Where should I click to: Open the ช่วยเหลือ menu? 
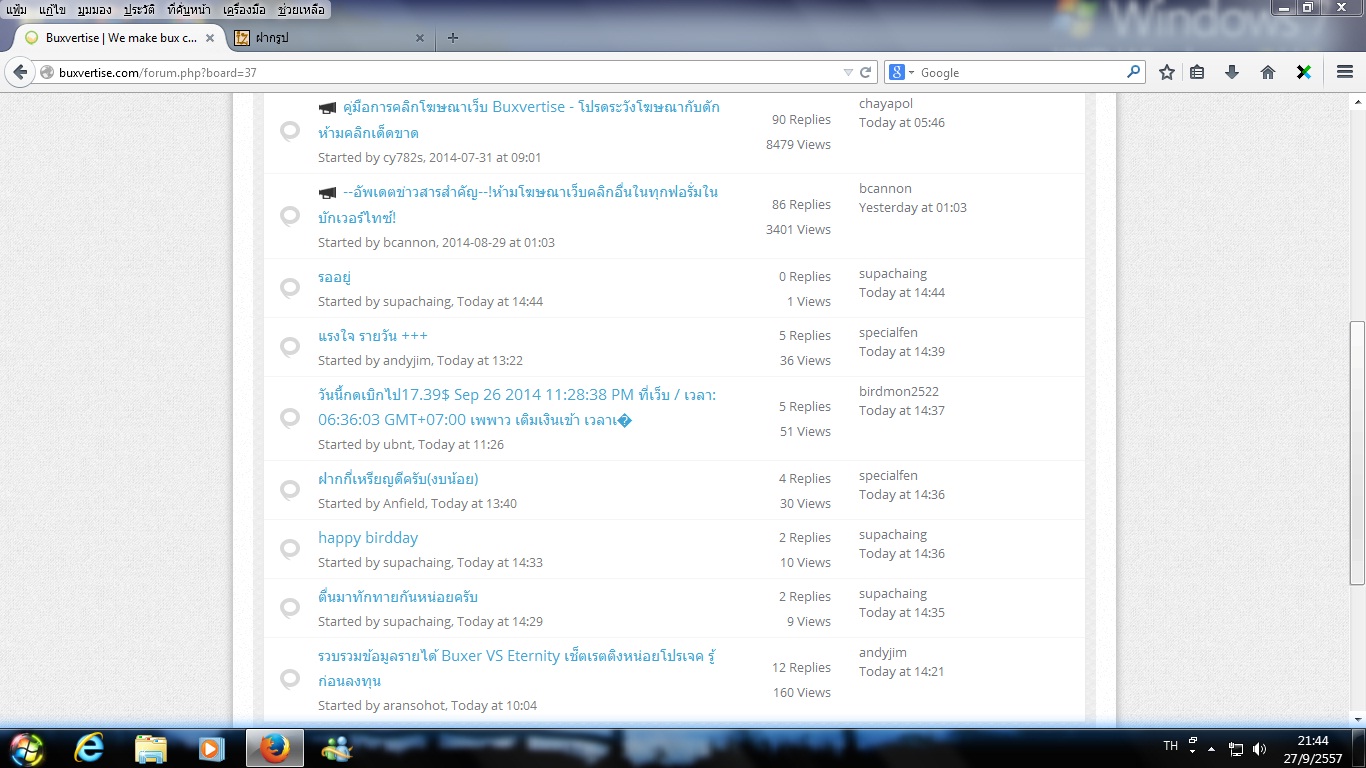(301, 9)
